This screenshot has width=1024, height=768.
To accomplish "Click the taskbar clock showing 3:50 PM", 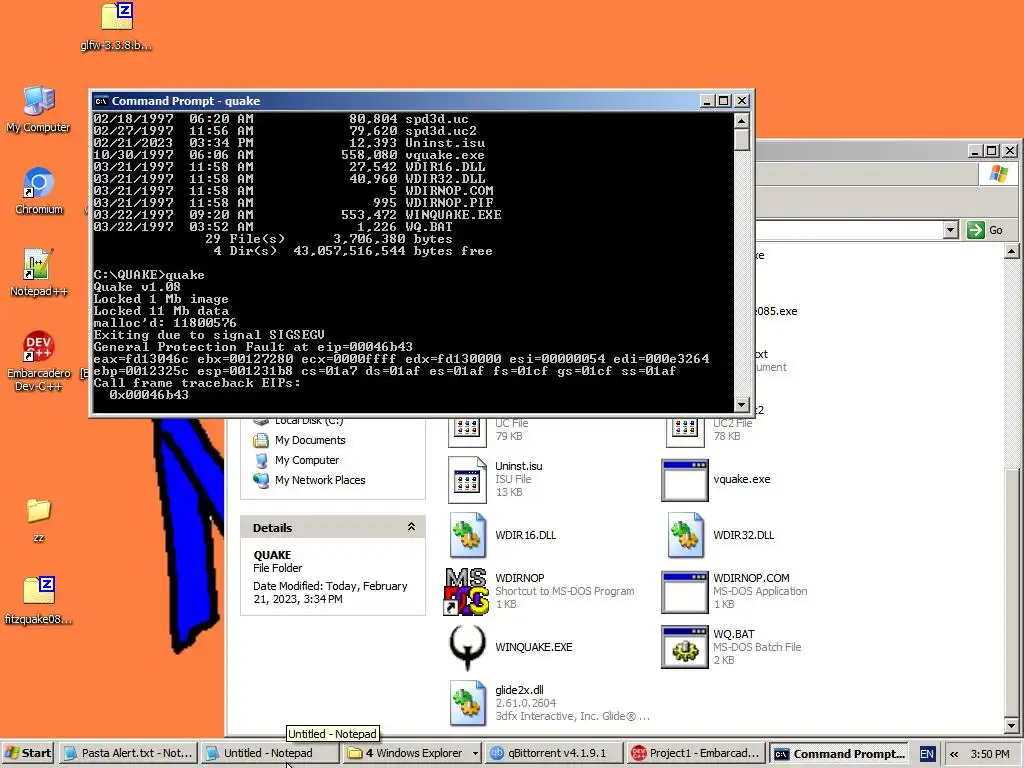I will tap(990, 754).
